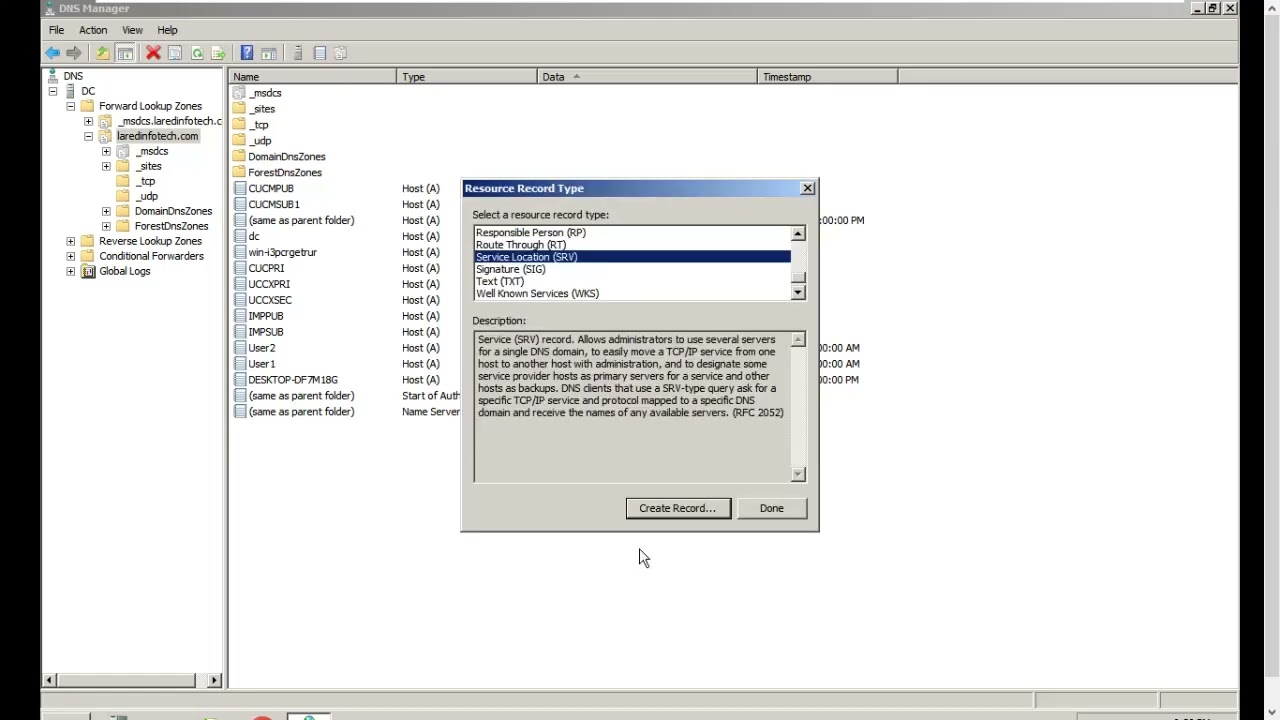
Task: Sort by the Type column header
Action: tap(468, 77)
